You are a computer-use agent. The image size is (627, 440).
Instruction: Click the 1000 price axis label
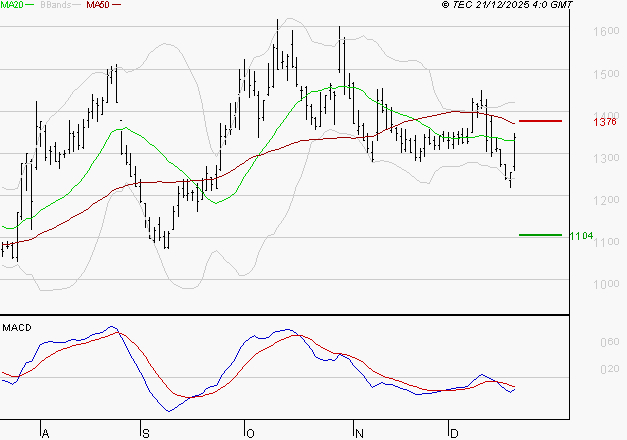tap(606, 284)
